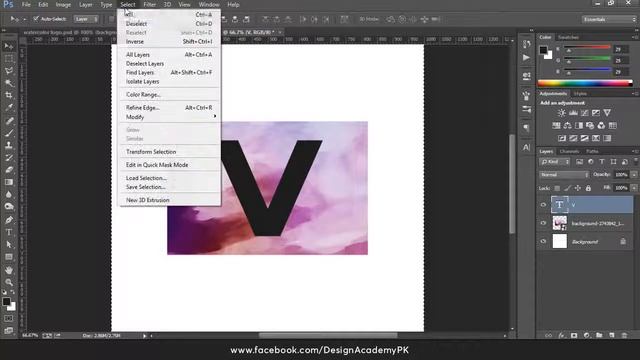
Task: Add a Brightness/Contrast adjustment
Action: [x=562, y=113]
